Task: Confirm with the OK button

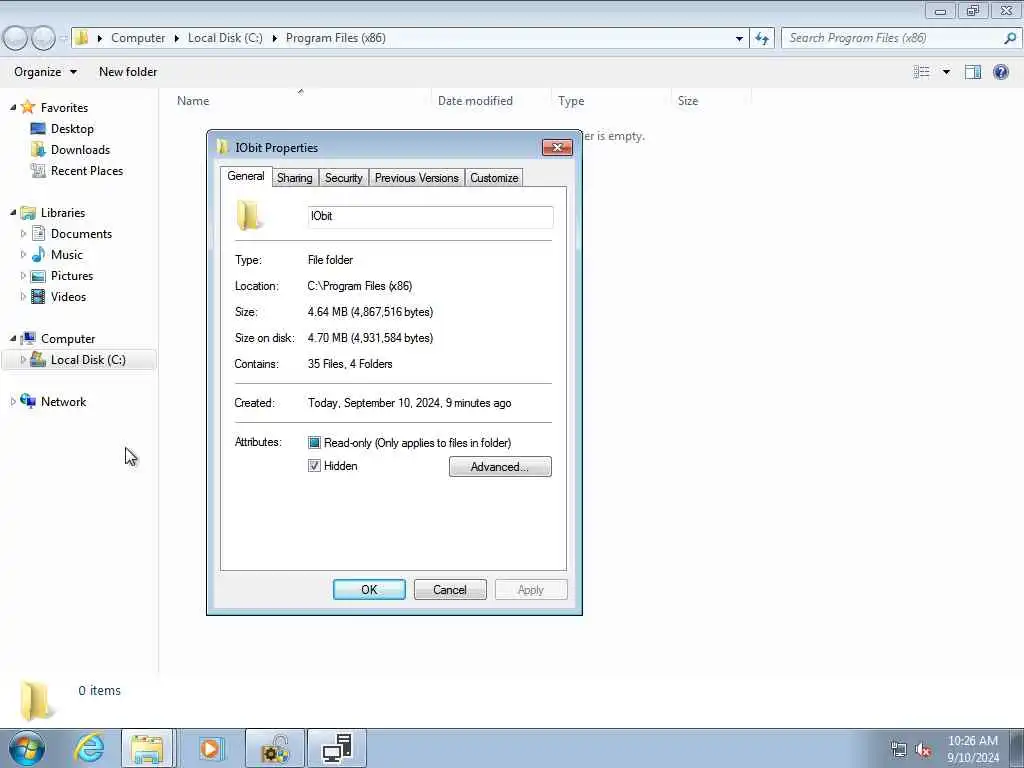Action: point(369,590)
